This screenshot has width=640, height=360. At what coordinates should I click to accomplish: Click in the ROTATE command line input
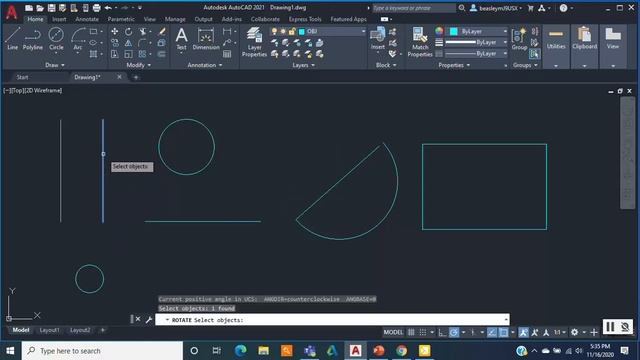click(x=332, y=320)
